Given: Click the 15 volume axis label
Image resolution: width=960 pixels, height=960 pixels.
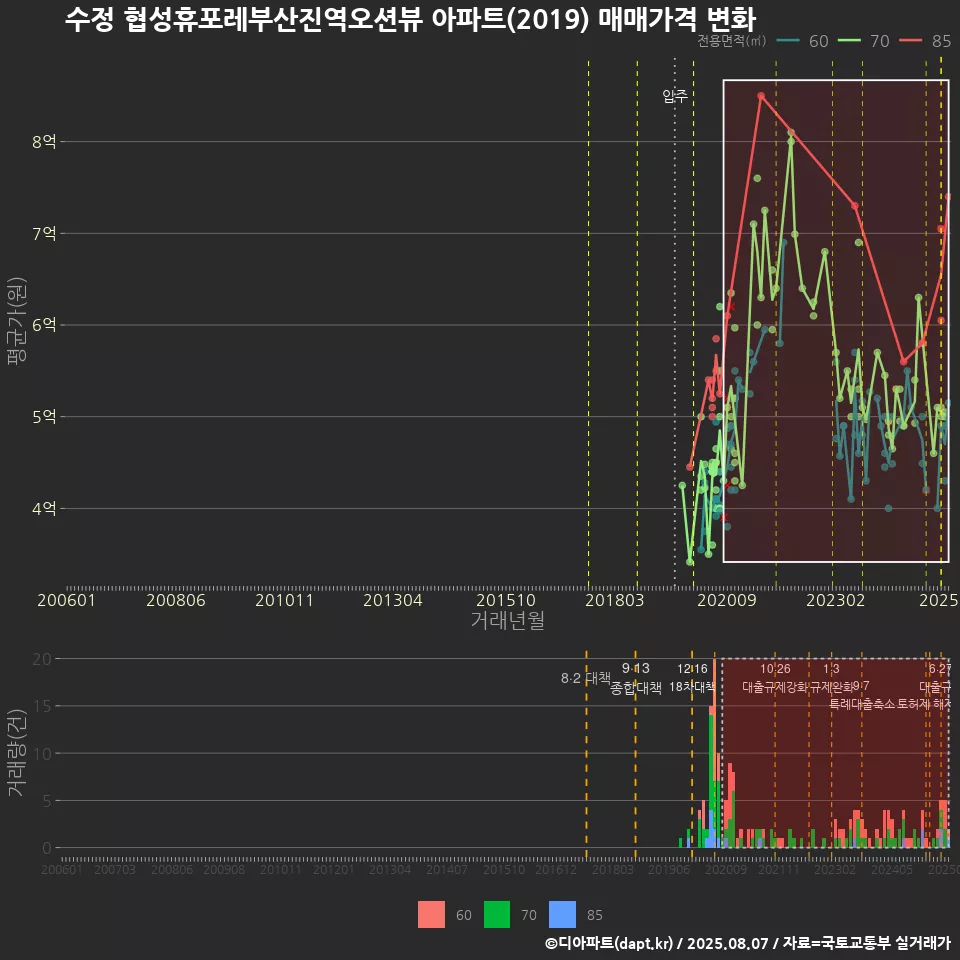Looking at the screenshot, I should tap(42, 707).
